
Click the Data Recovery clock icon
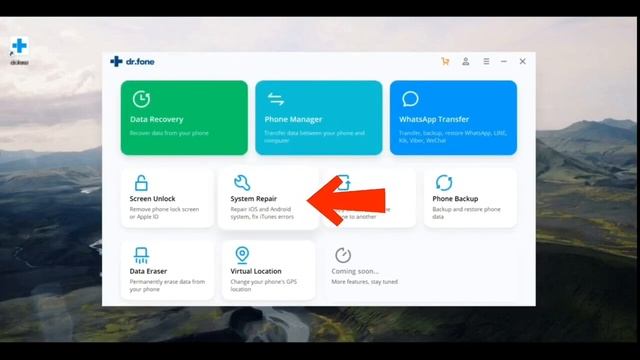(x=141, y=99)
